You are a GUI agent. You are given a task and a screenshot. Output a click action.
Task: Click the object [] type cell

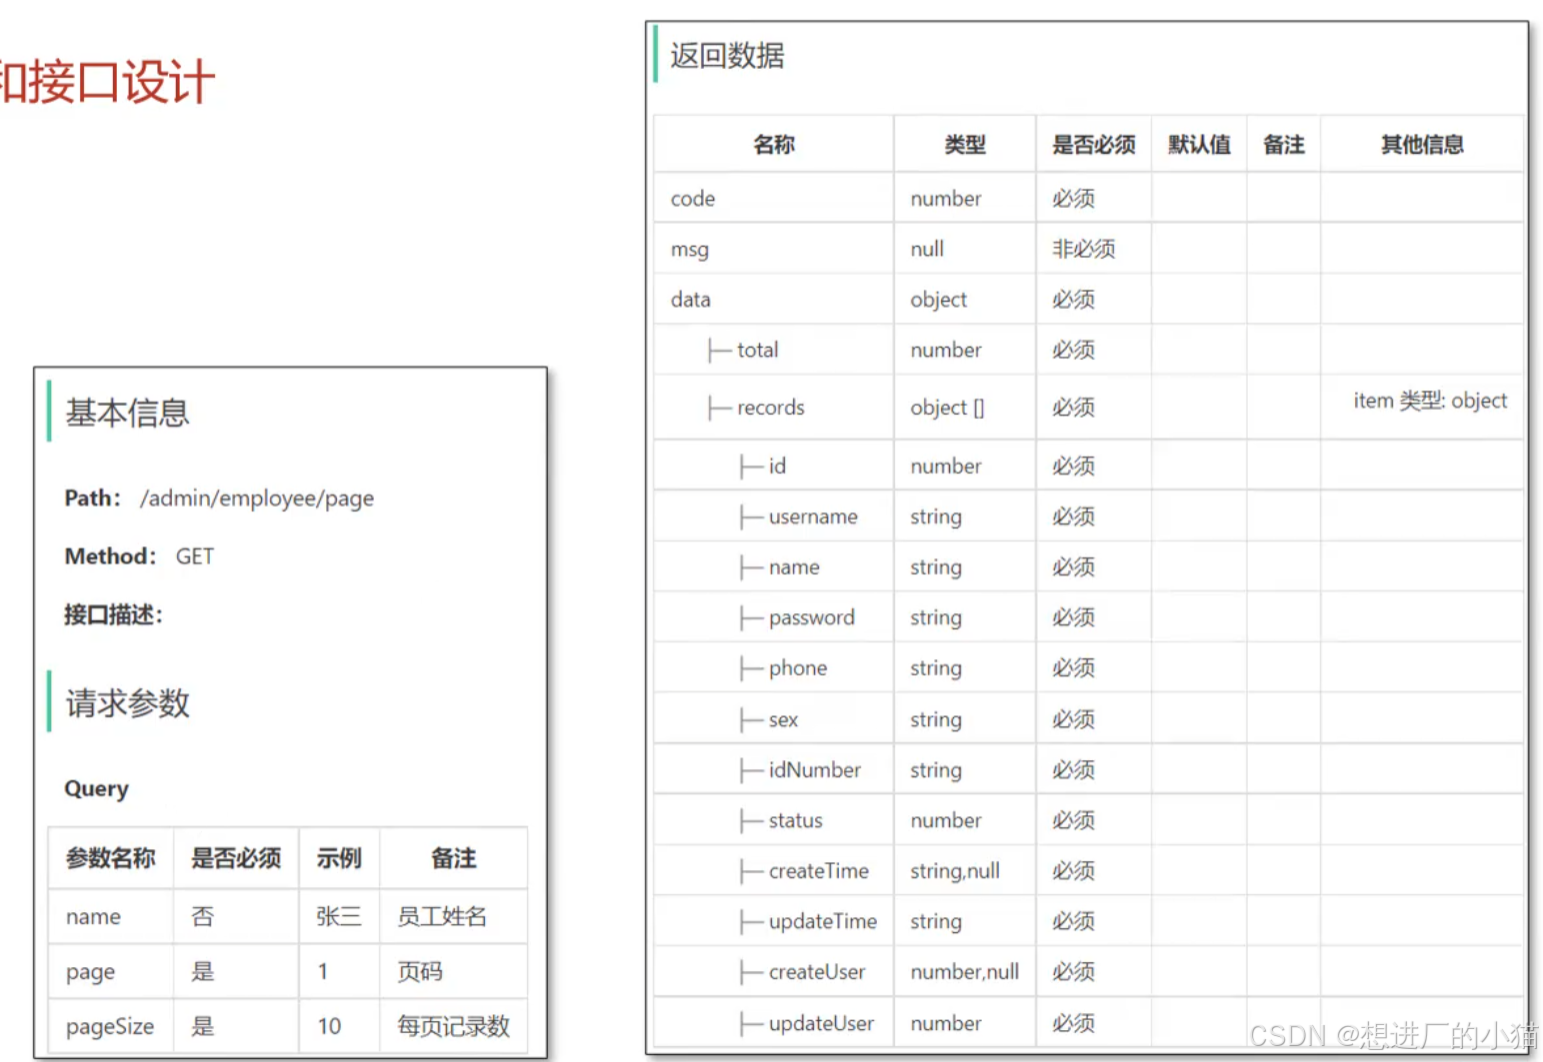947,407
